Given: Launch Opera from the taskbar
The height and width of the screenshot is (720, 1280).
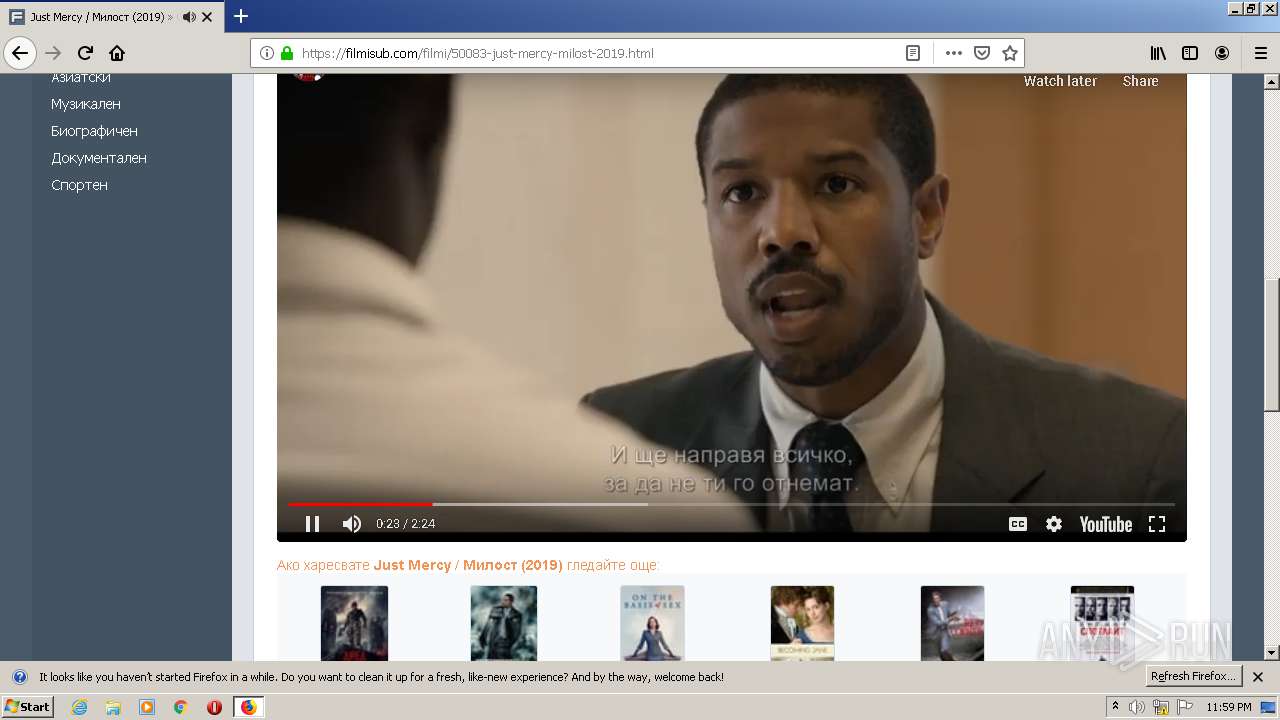Looking at the screenshot, I should click(x=214, y=707).
